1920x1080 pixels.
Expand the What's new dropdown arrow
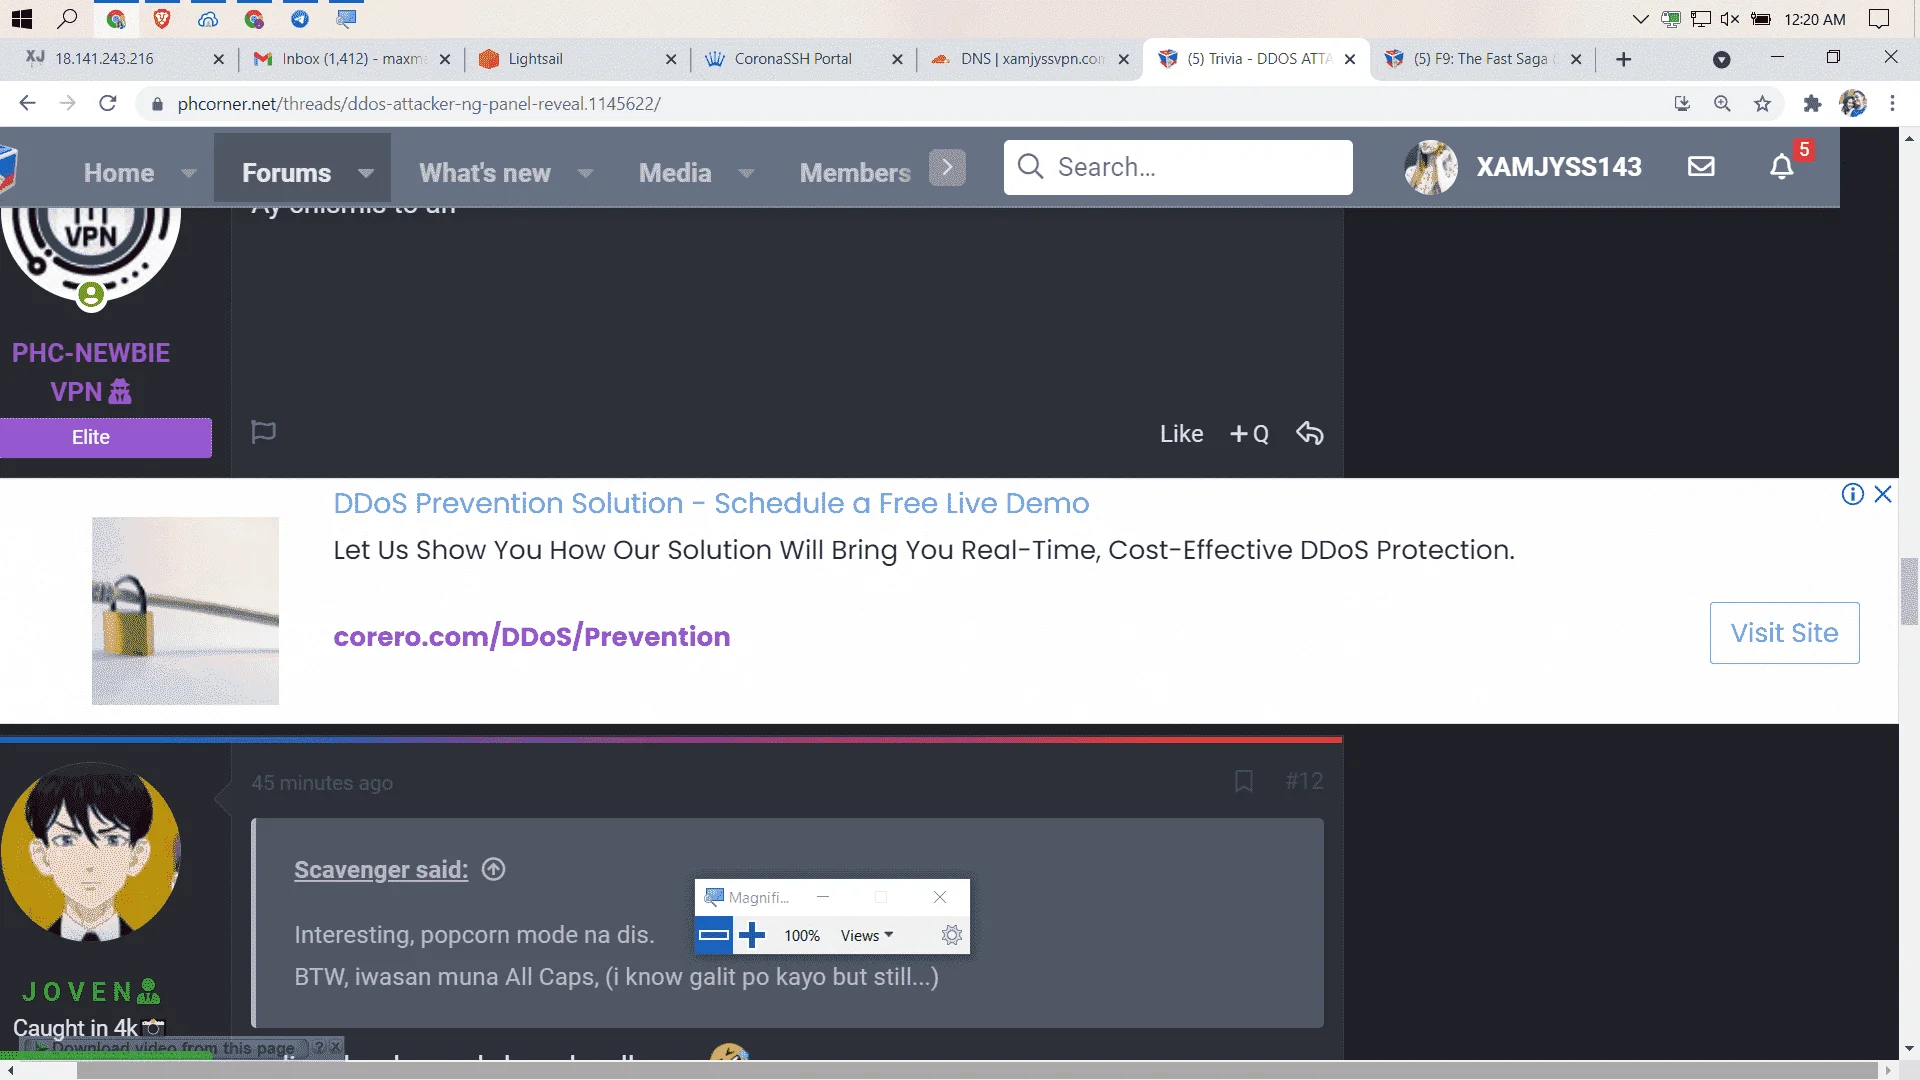pos(585,173)
